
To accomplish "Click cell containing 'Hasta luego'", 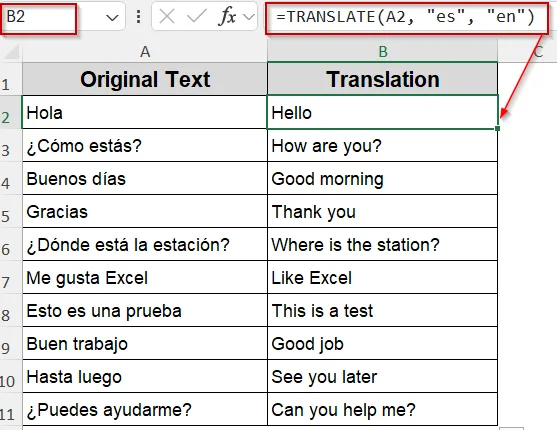I will (x=145, y=377).
